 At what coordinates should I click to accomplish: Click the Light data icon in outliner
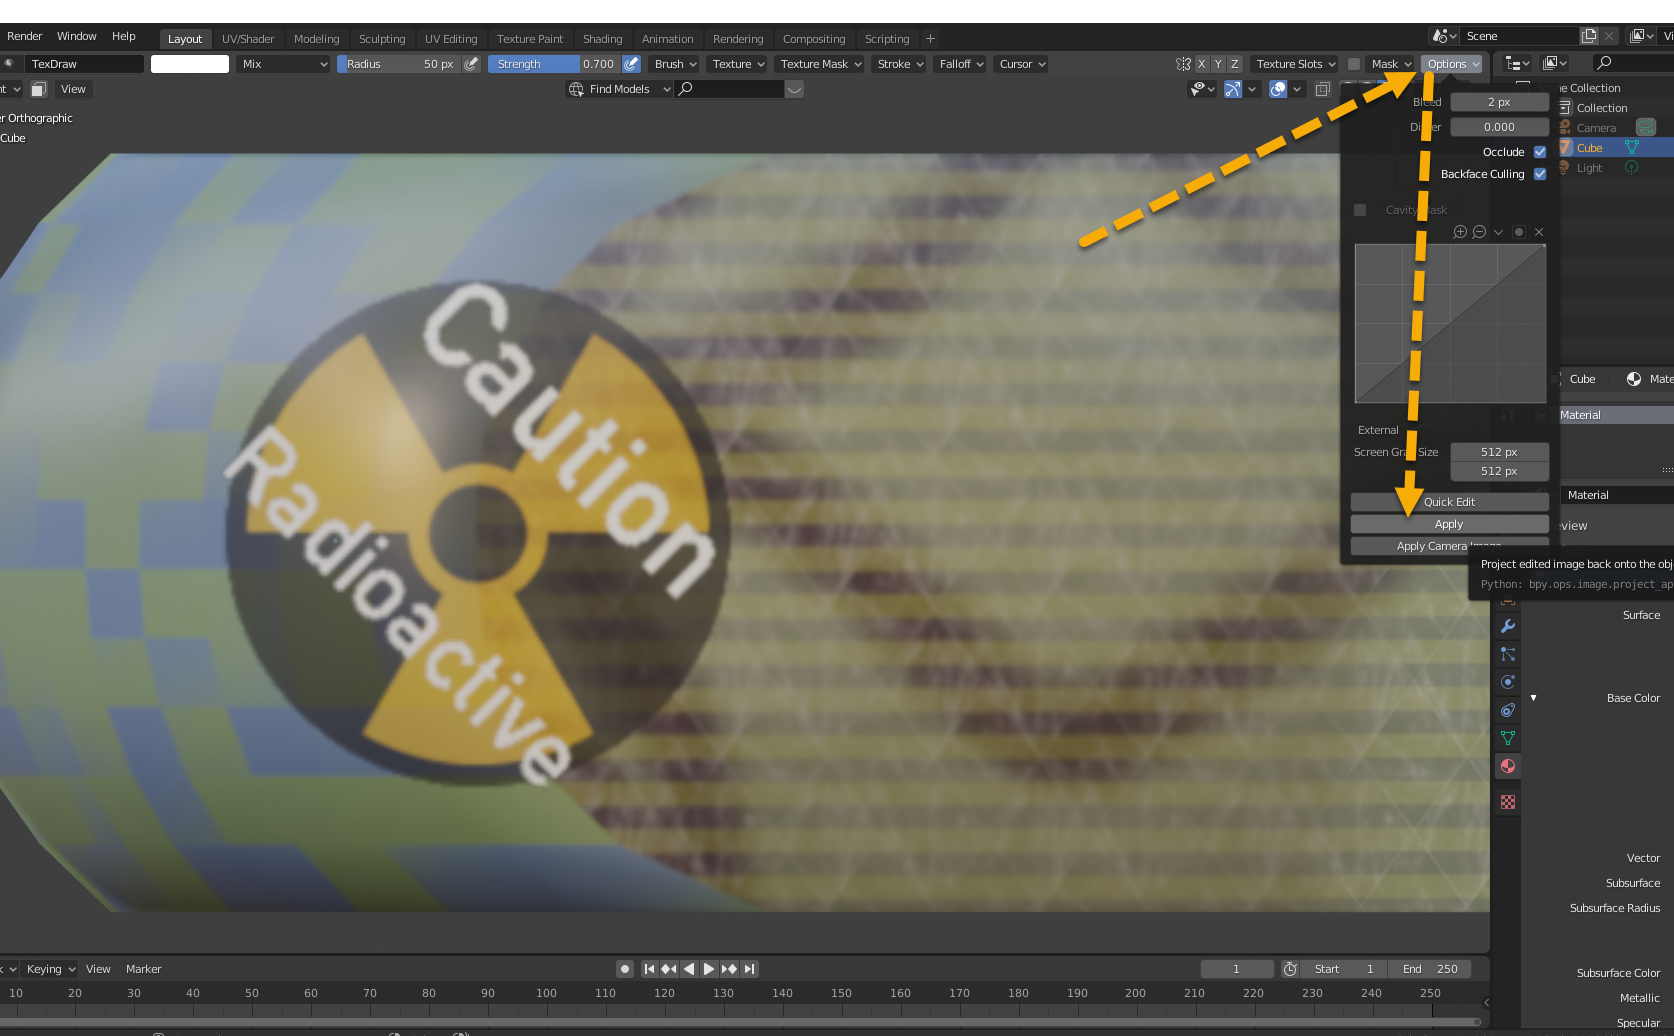tap(1632, 168)
